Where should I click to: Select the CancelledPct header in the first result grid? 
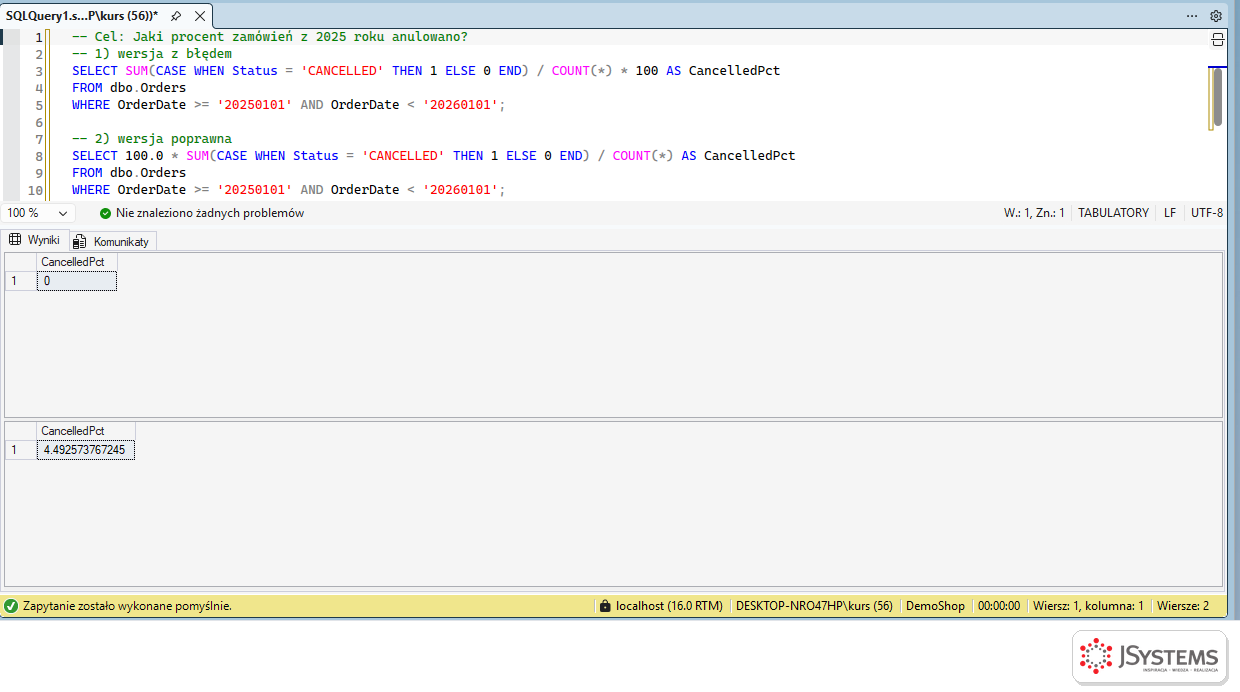click(x=77, y=262)
